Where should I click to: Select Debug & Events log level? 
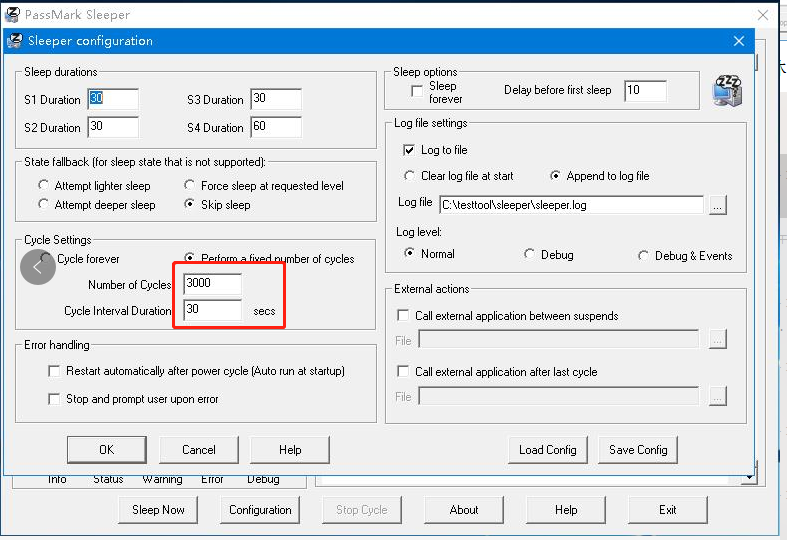pos(643,255)
